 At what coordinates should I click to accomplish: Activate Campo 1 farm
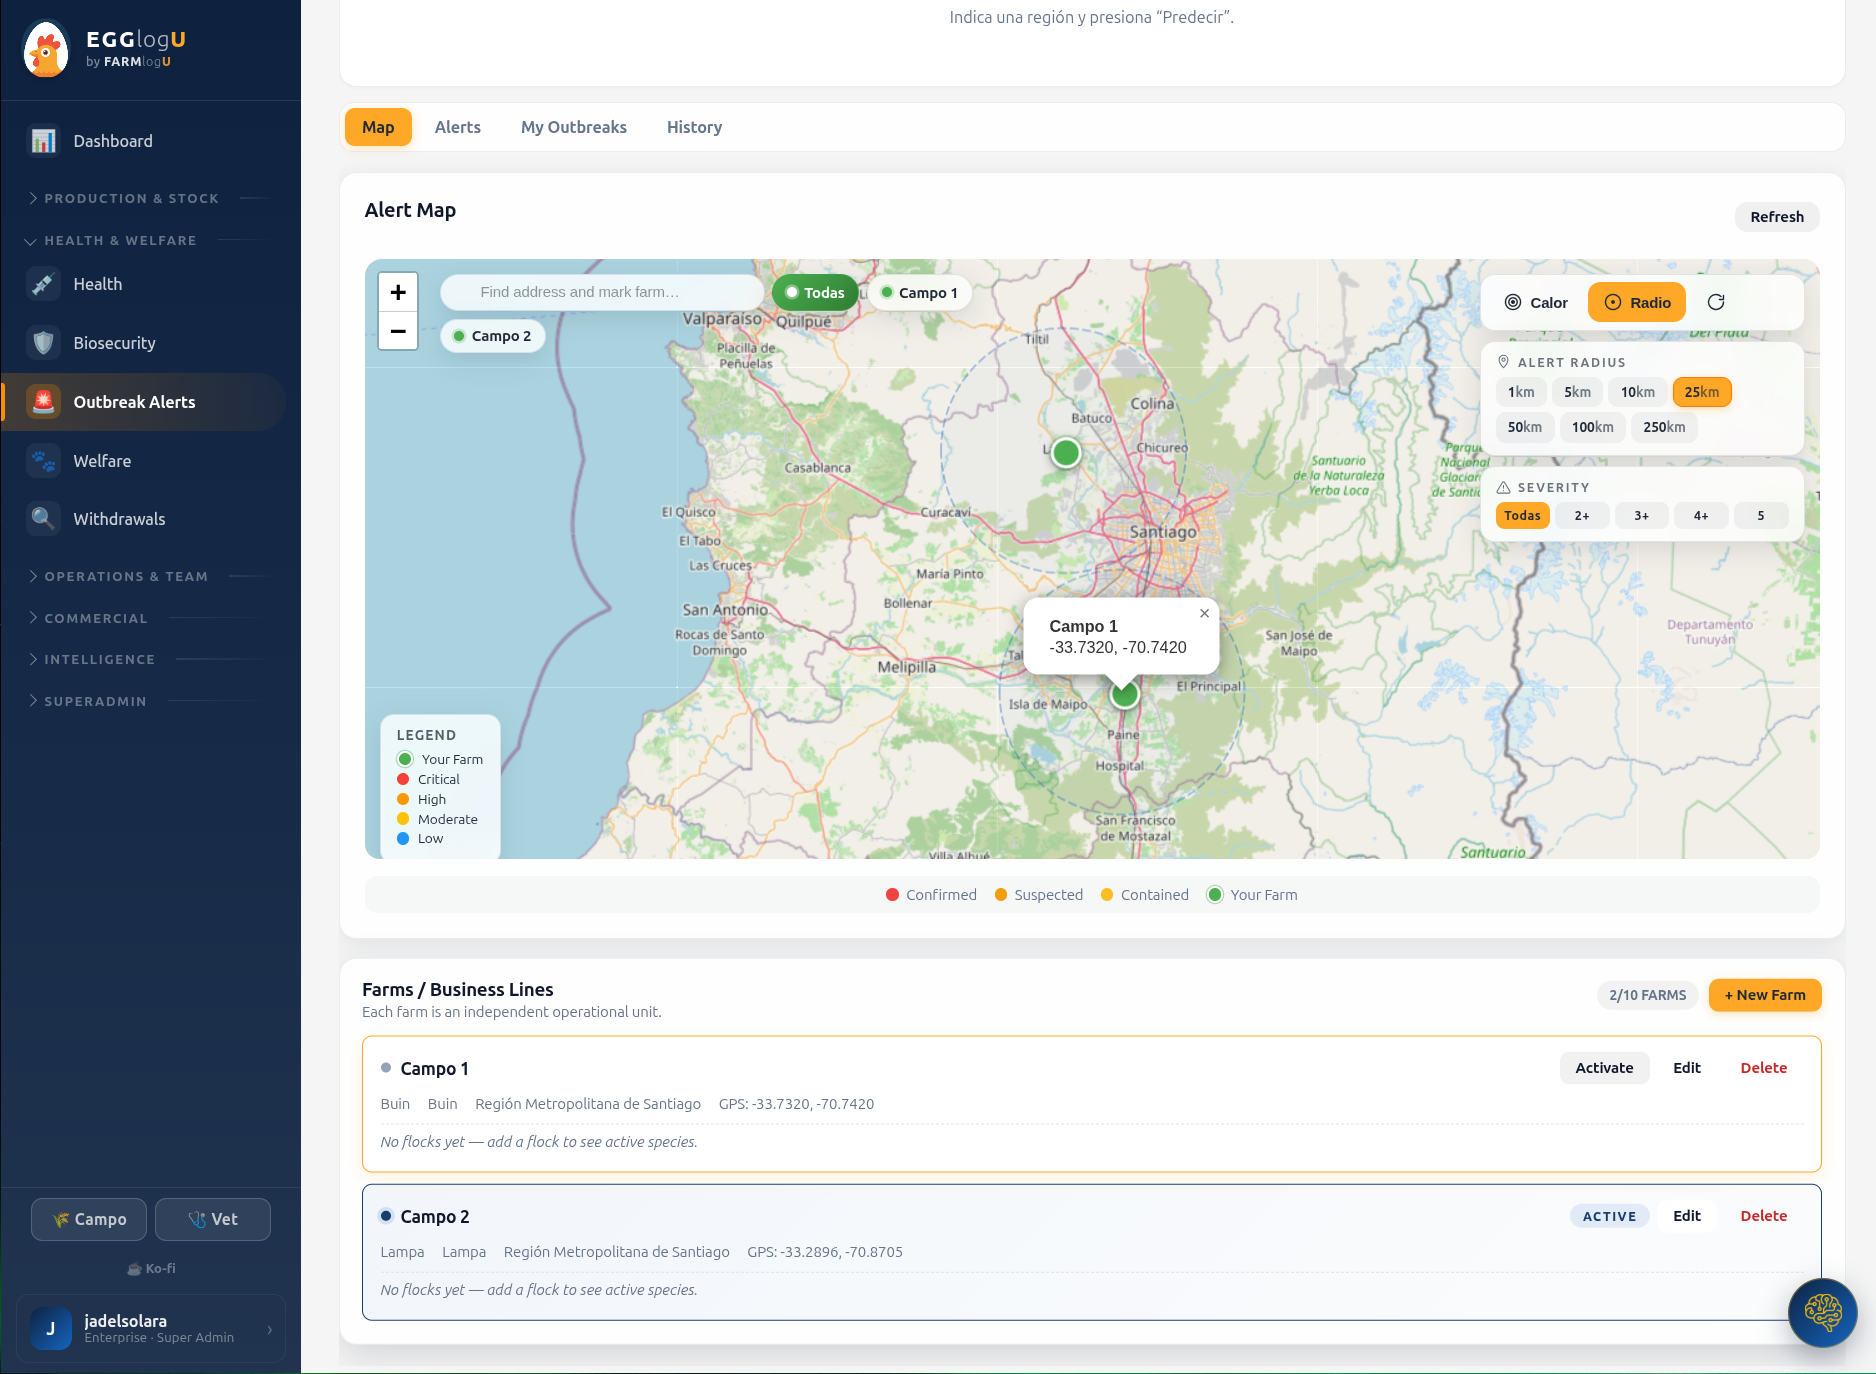(x=1604, y=1068)
